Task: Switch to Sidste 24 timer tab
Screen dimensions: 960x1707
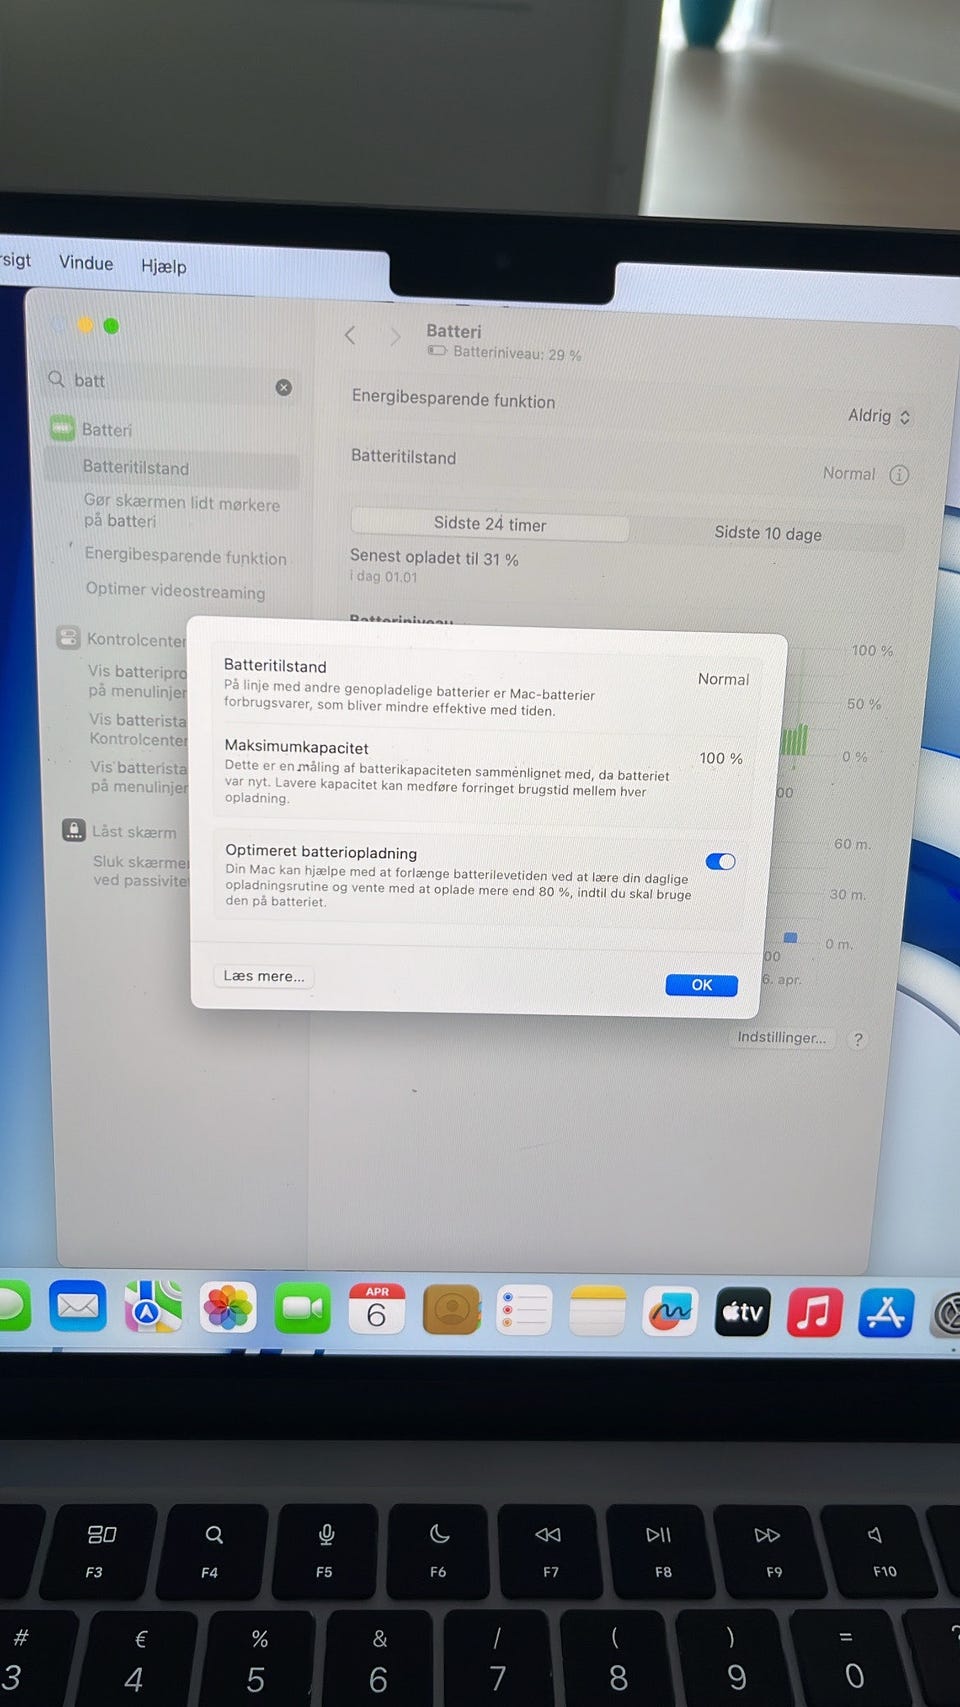Action: pos(490,524)
